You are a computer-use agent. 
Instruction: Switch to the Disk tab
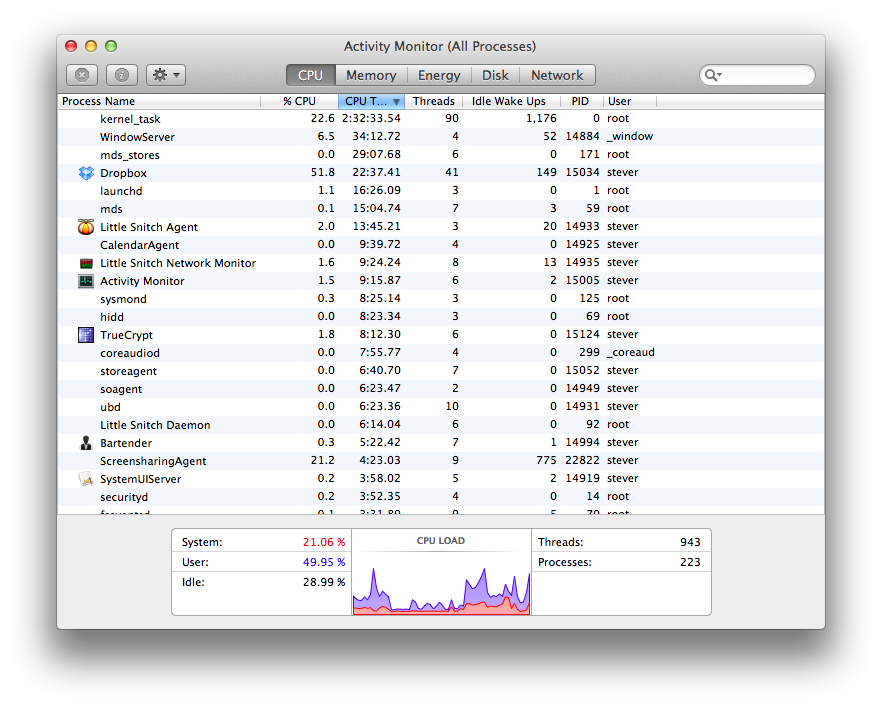pos(495,75)
